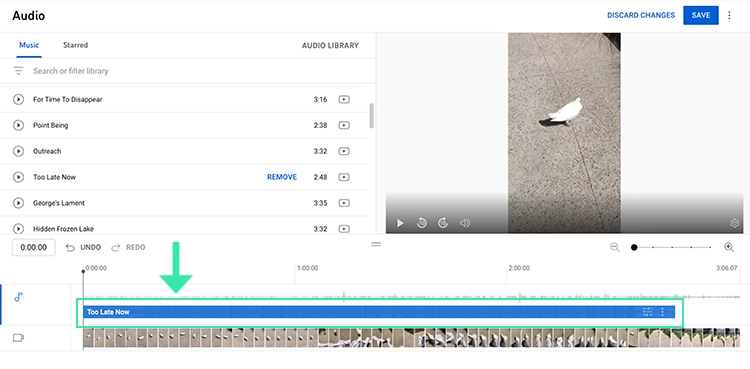750x369 pixels.
Task: Open the library filter icon
Action: tap(18, 71)
